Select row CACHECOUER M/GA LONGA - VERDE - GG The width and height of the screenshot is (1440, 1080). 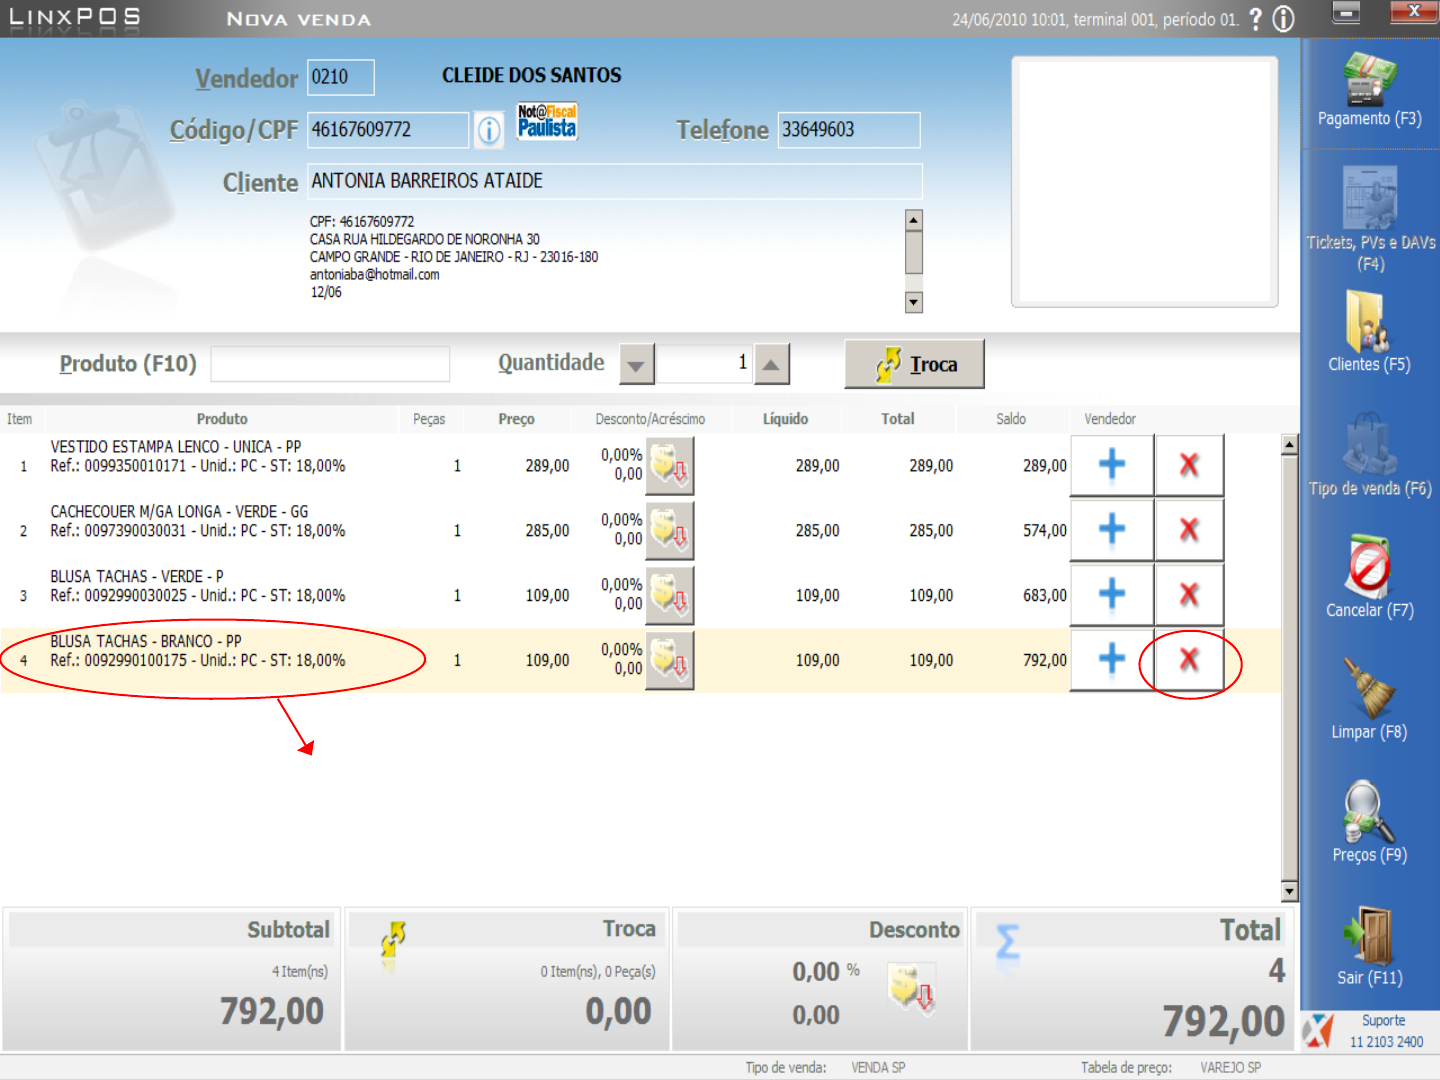click(640, 530)
